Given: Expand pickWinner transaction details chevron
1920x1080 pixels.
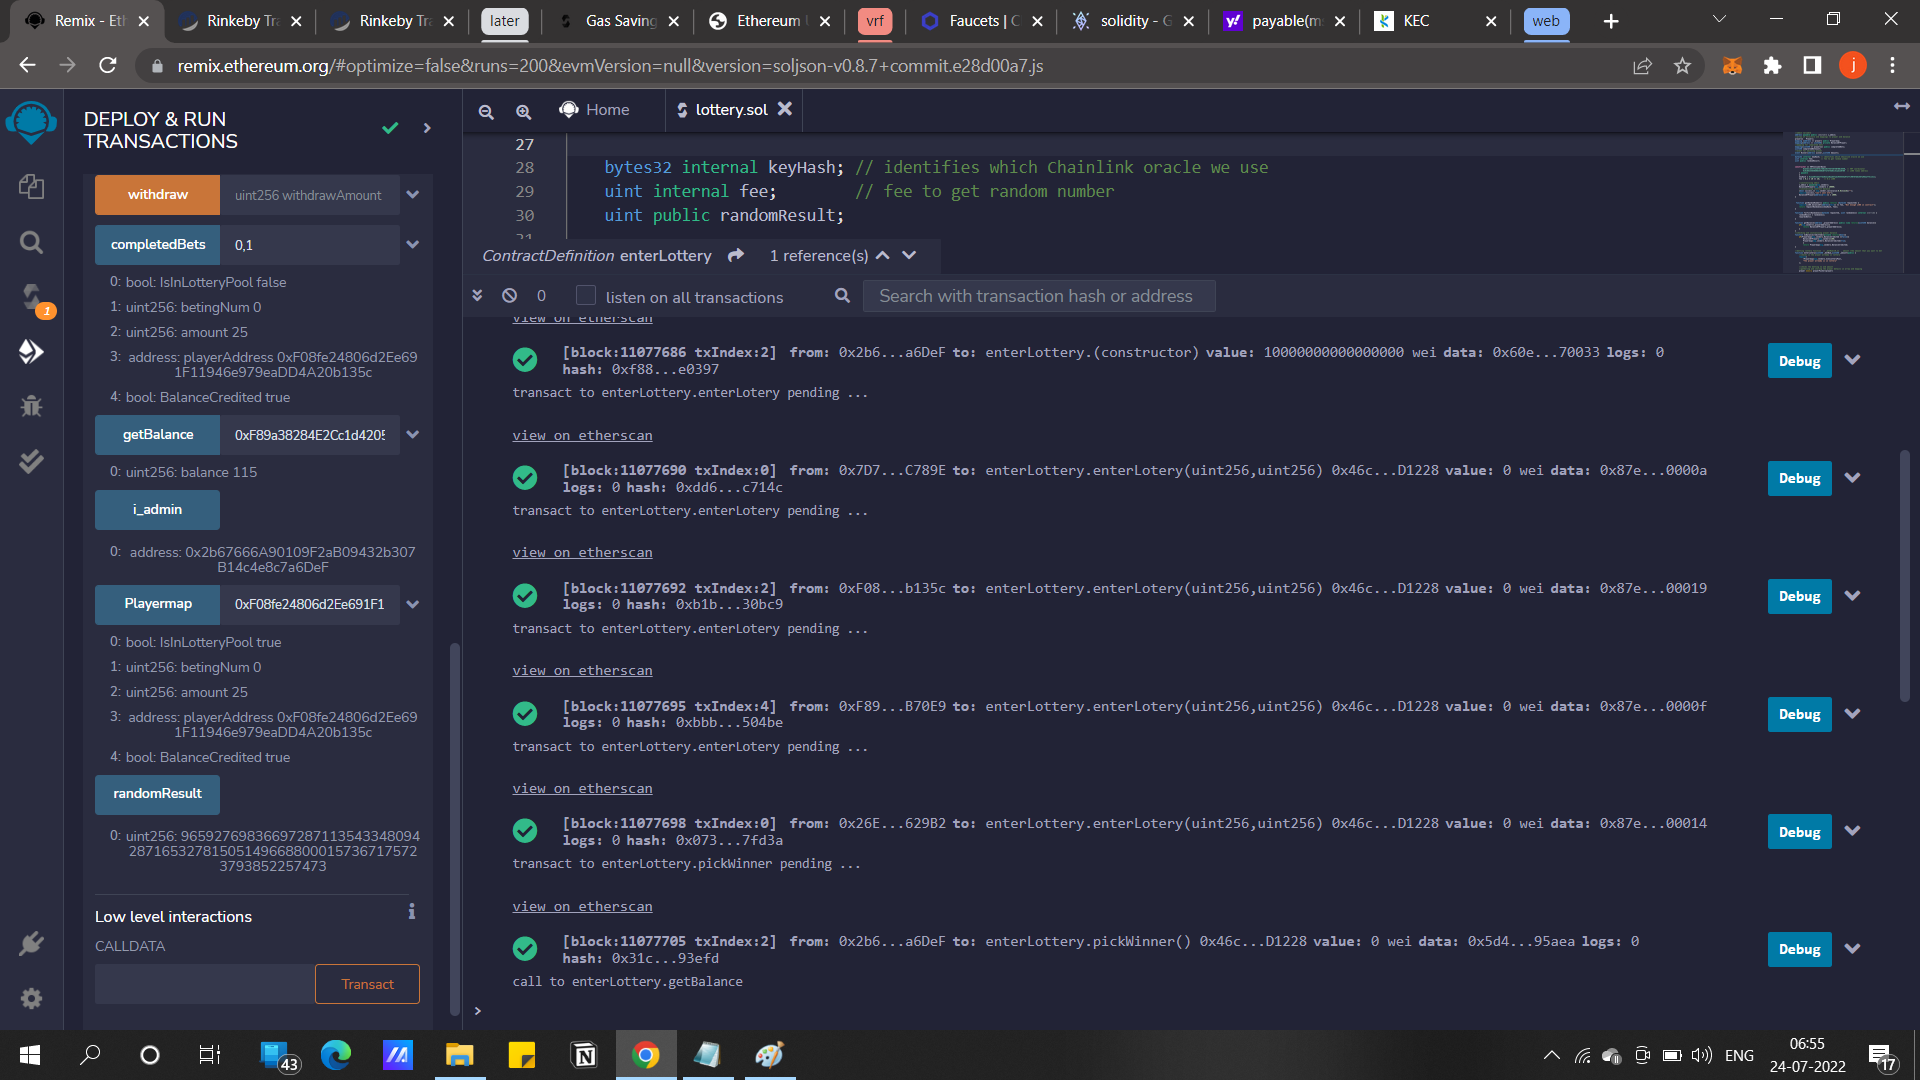Looking at the screenshot, I should pos(1852,949).
